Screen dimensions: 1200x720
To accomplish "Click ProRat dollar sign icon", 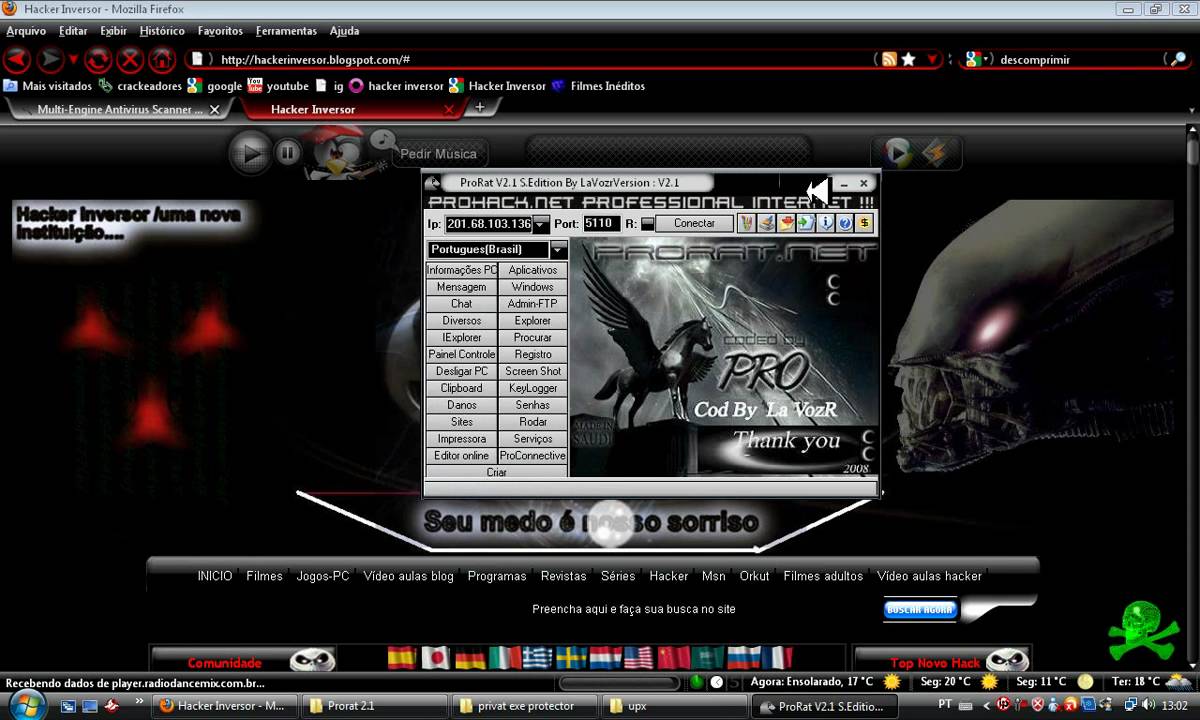I will click(x=865, y=223).
